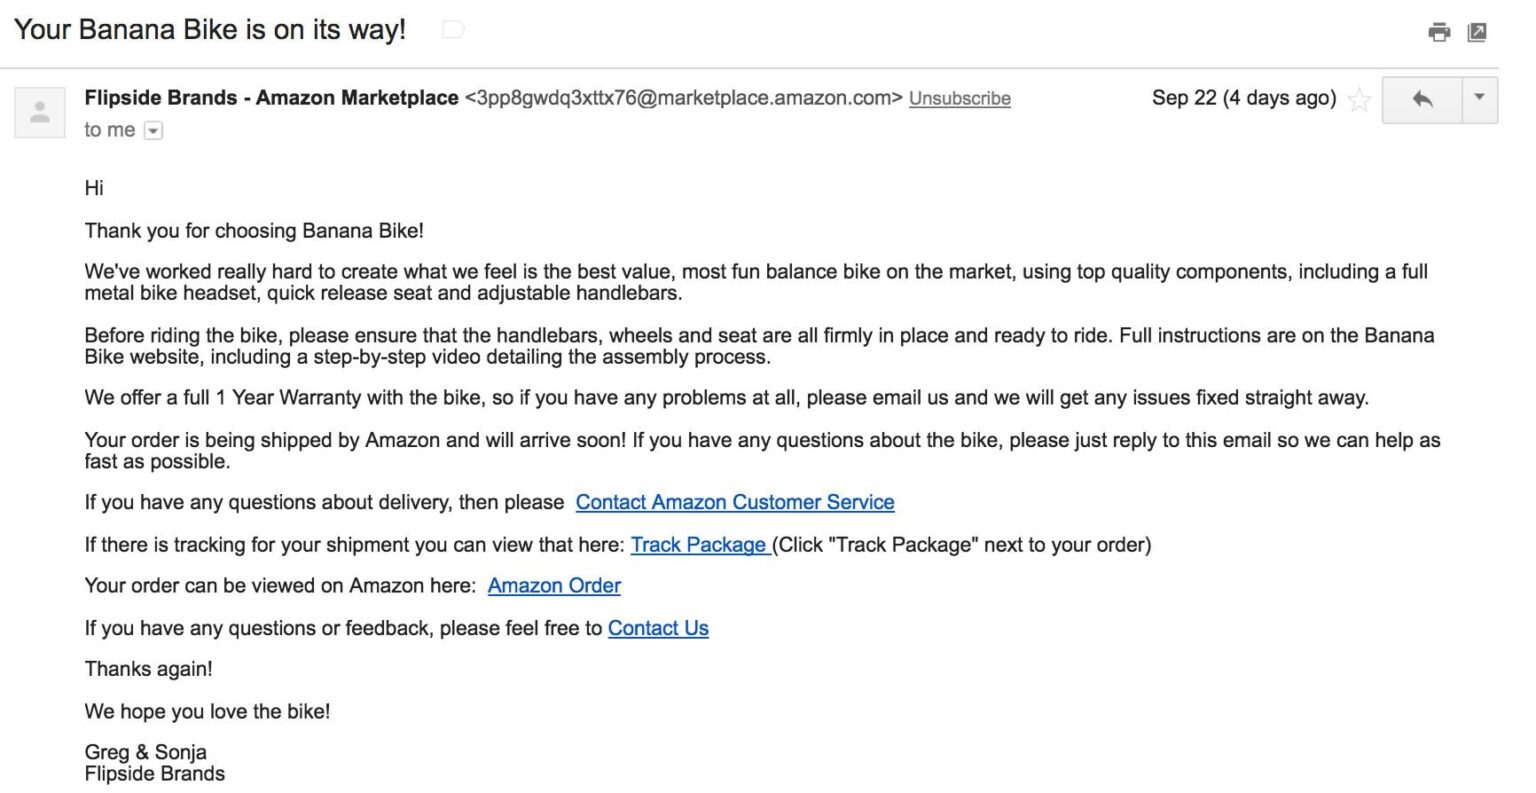Click the timestamp 'Sep 22 (4 days ago)'
Viewport: 1536px width, 793px height.
1242,98
